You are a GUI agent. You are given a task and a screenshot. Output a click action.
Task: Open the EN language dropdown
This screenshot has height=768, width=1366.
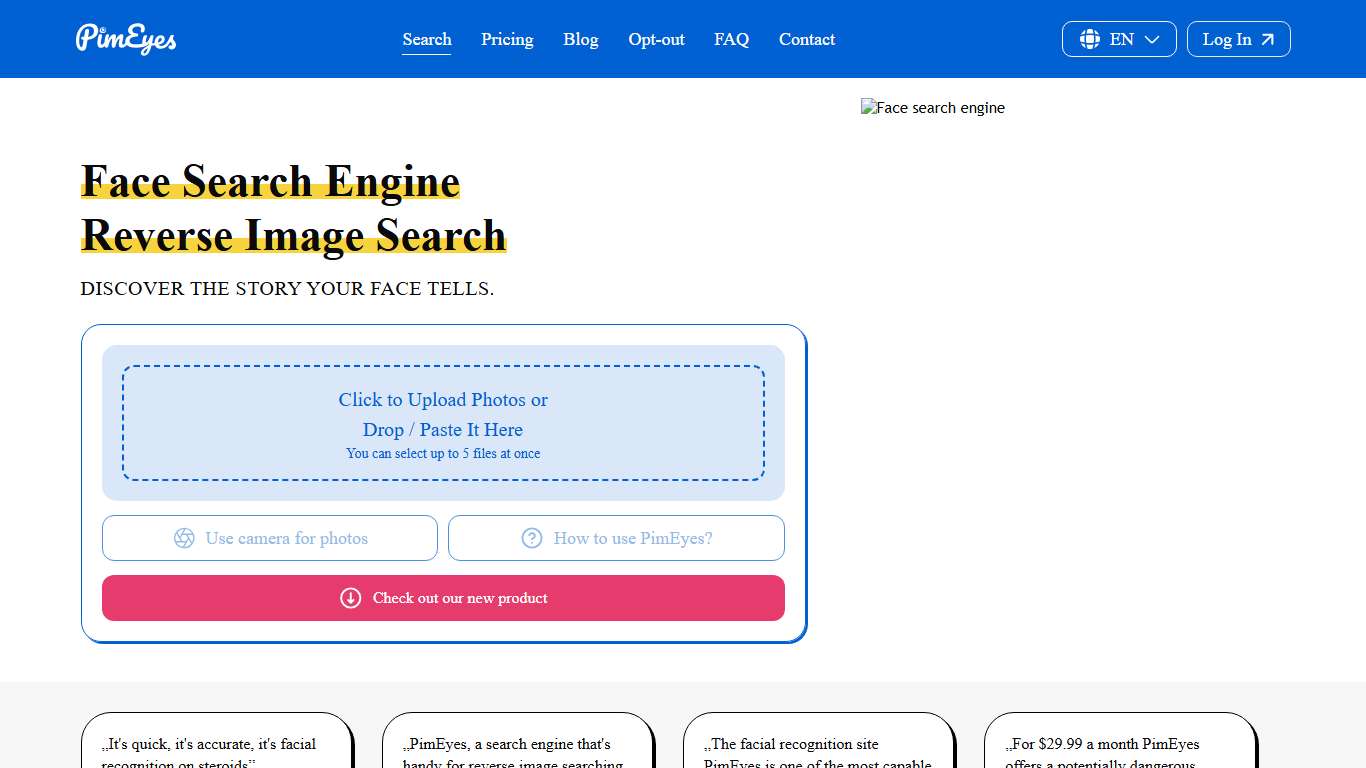click(x=1119, y=39)
